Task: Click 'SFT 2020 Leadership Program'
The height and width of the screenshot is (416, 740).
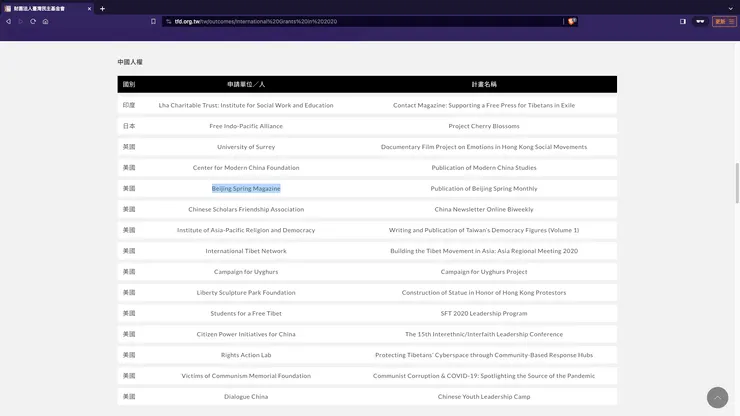Action: pos(484,313)
